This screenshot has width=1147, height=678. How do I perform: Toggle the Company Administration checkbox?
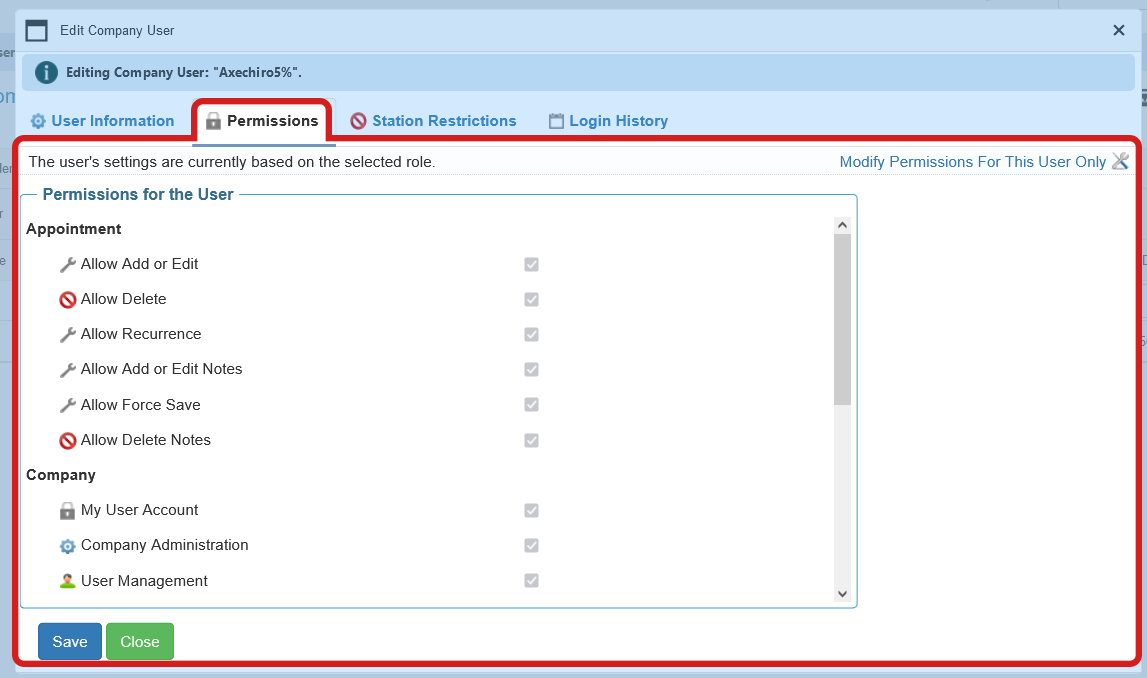coord(531,545)
